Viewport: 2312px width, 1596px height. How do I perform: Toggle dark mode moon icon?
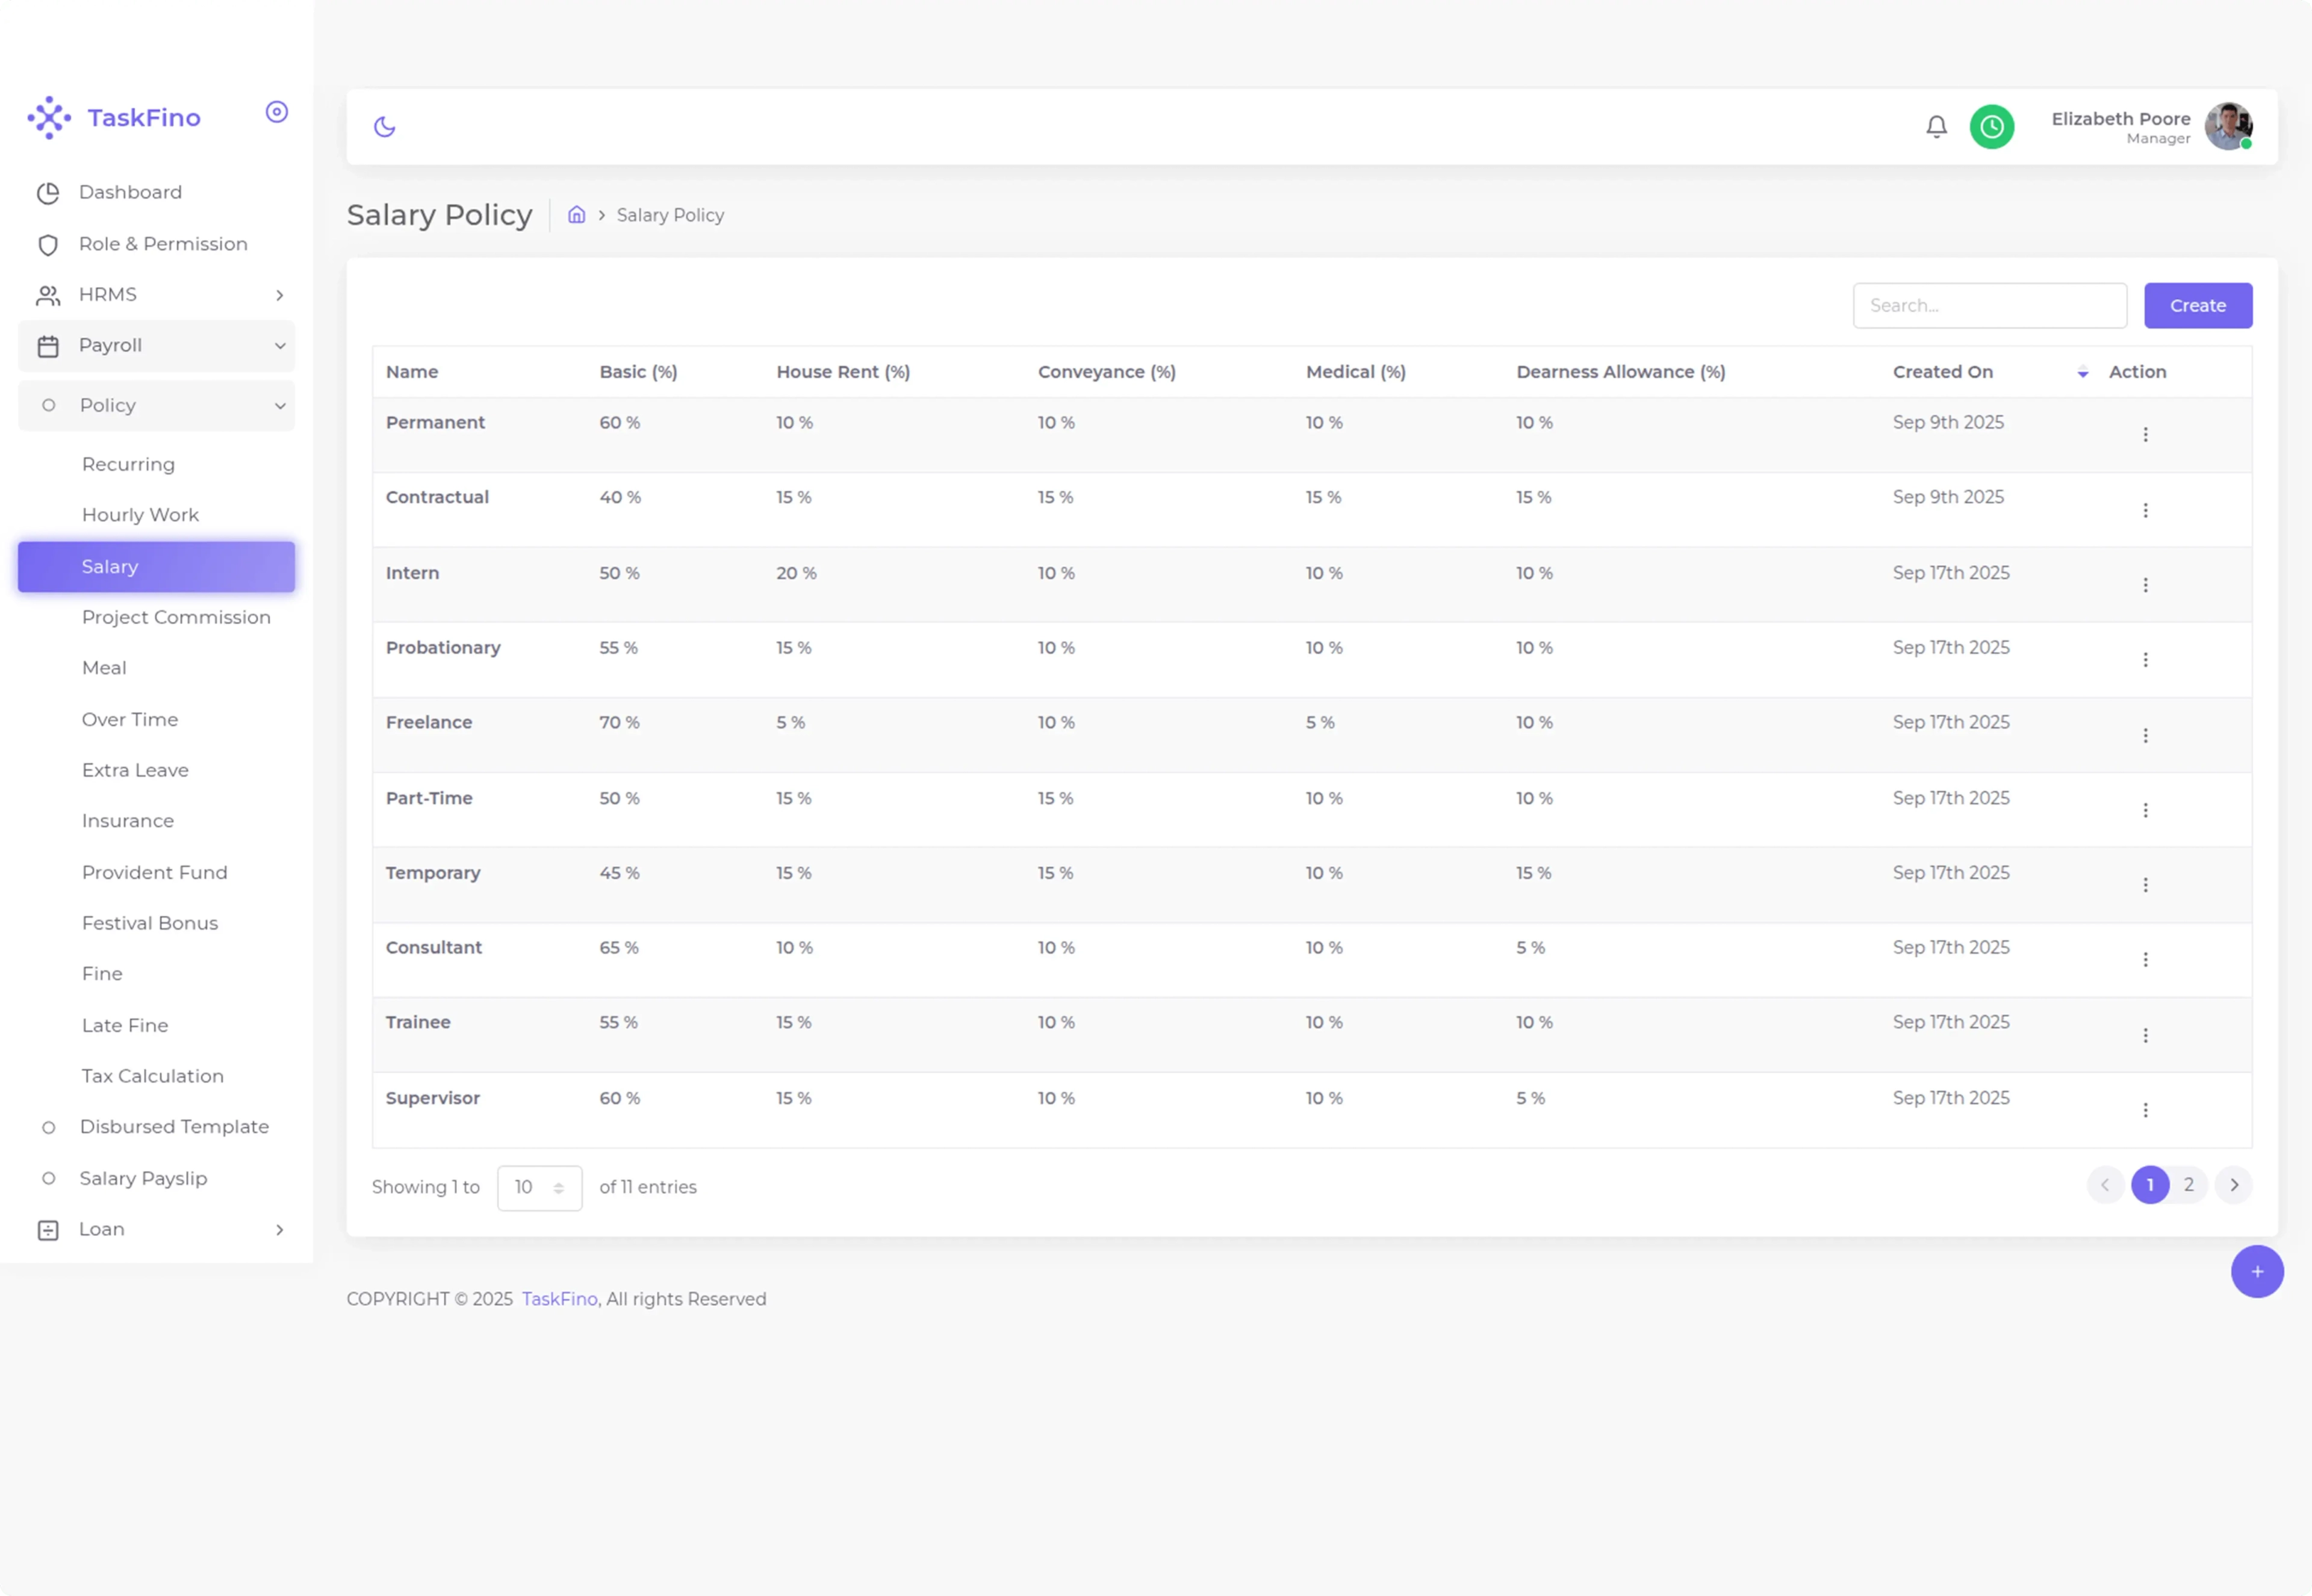point(385,127)
